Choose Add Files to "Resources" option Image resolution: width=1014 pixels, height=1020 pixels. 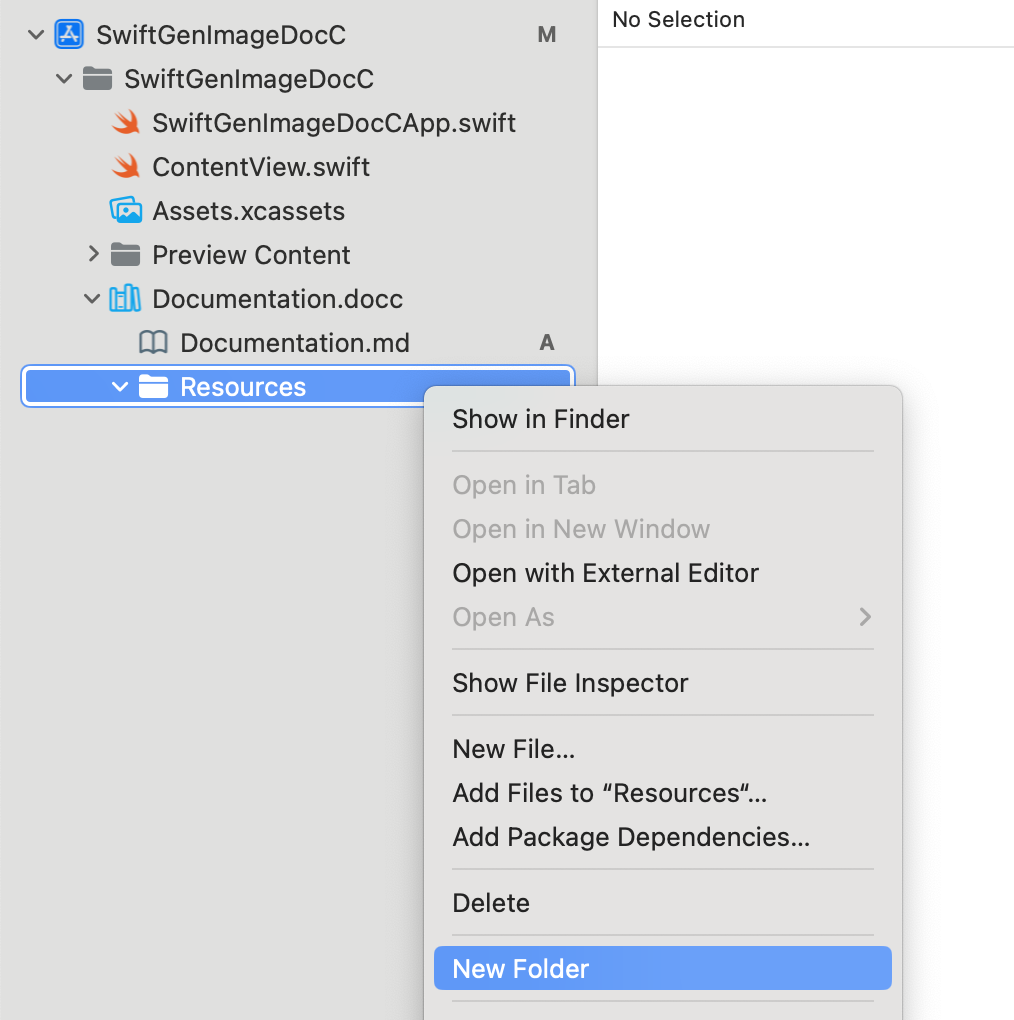pyautogui.click(x=609, y=793)
